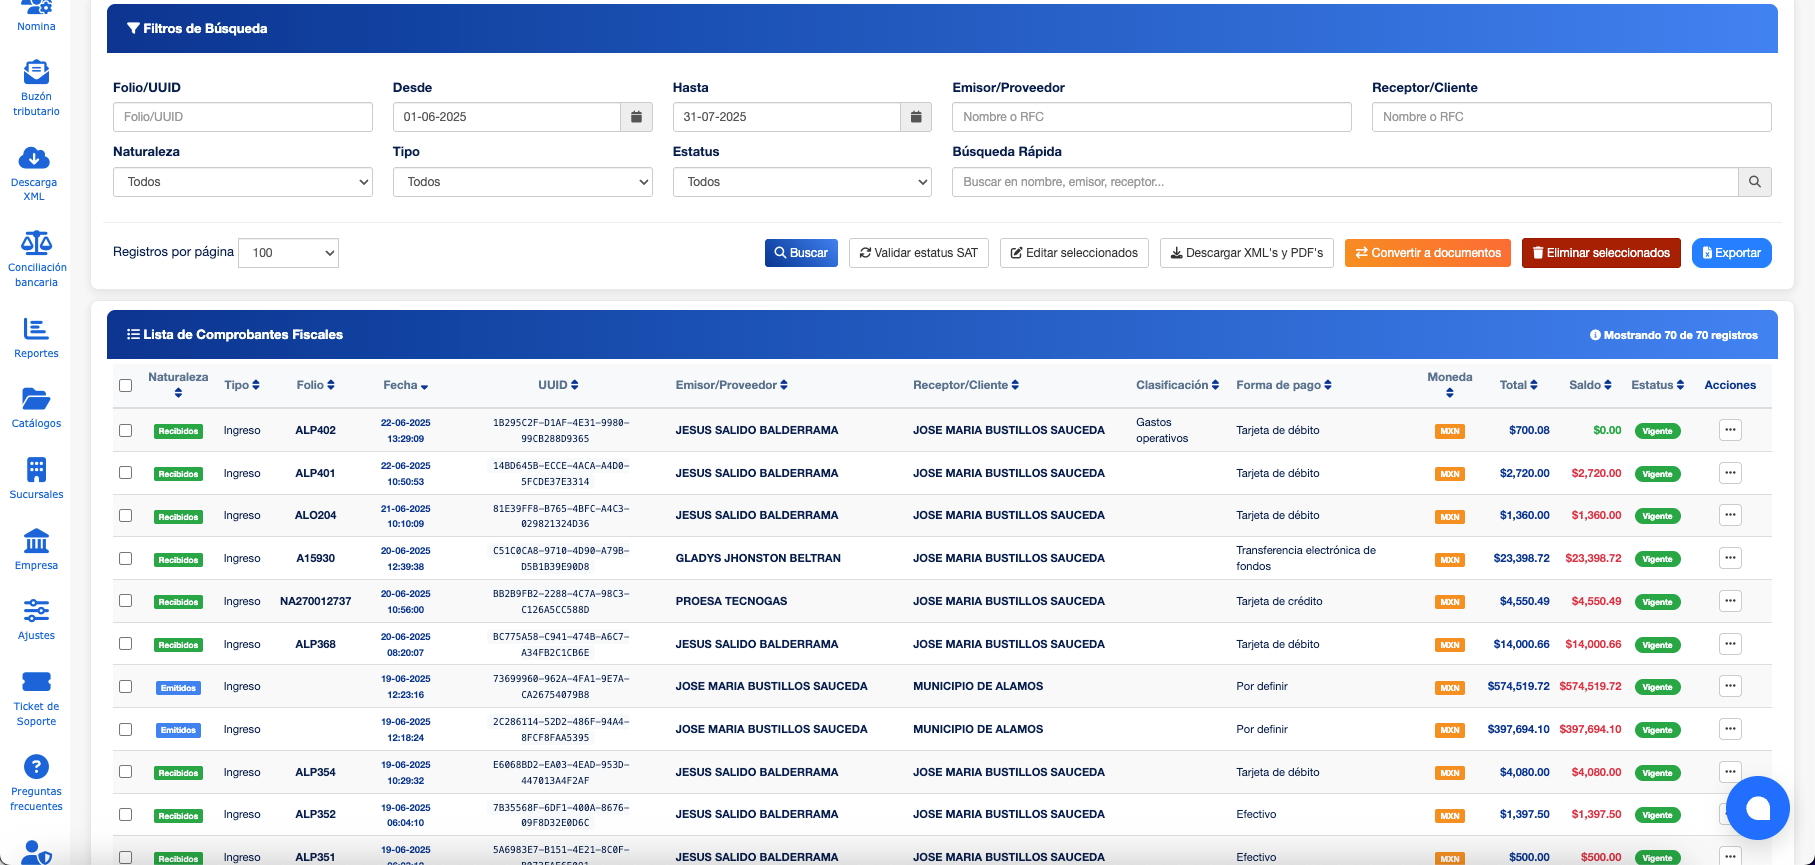Open the Catálogos folder icon

pyautogui.click(x=36, y=399)
